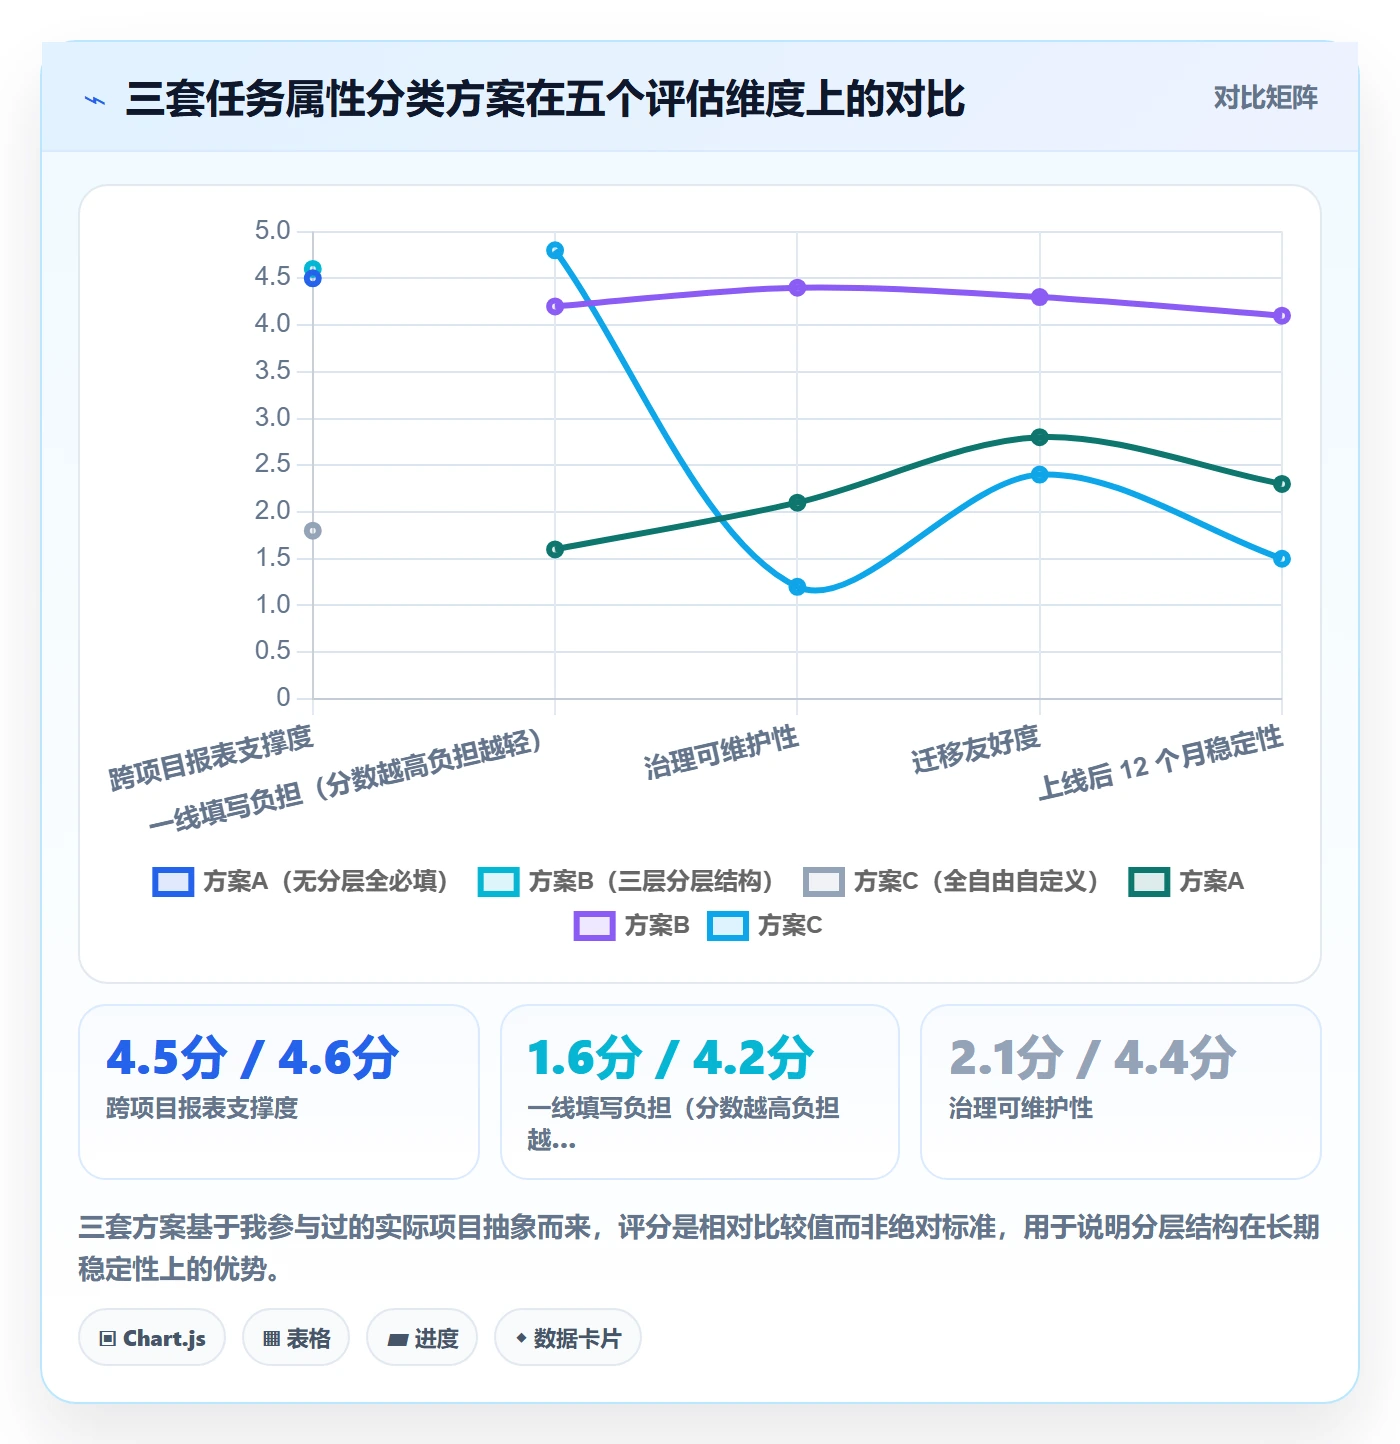
Task: Open the 4.5分 / 4.6分 跨项目报表支撑度 card
Action: (279, 1092)
